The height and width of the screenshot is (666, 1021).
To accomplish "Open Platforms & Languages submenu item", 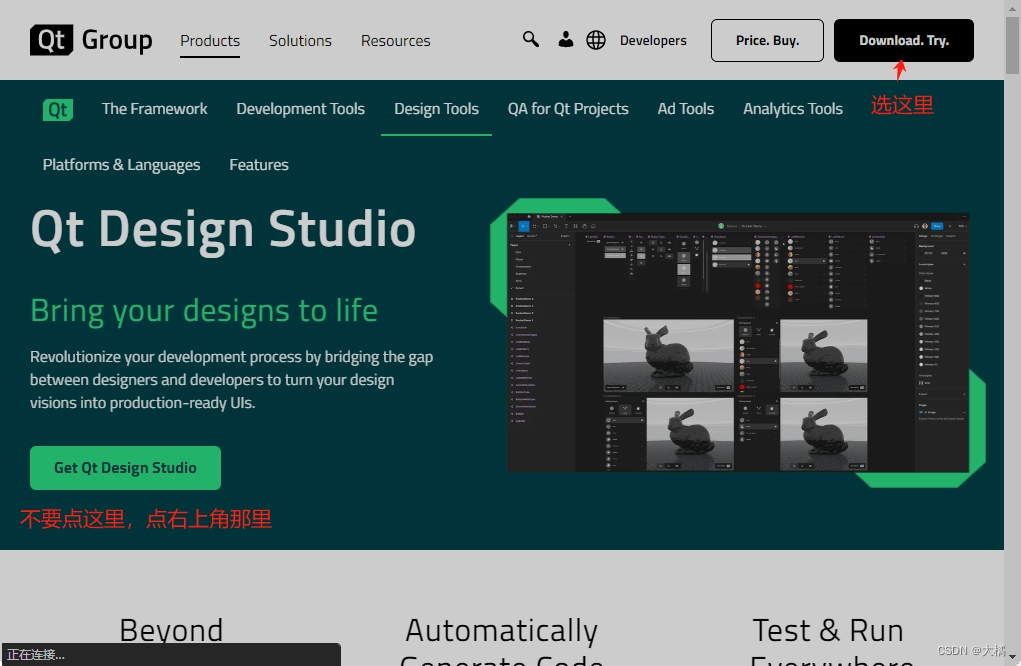I will [121, 165].
